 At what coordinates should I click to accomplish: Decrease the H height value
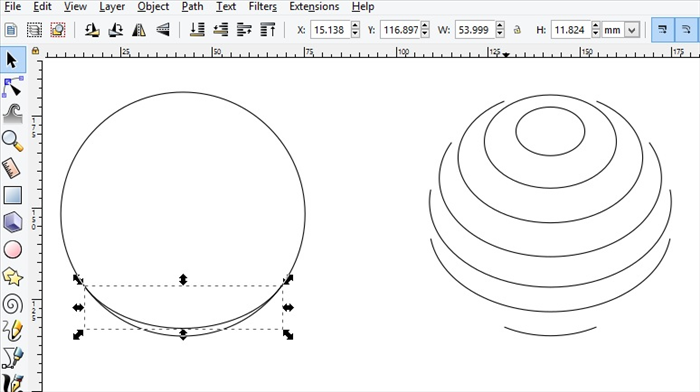(x=596, y=34)
